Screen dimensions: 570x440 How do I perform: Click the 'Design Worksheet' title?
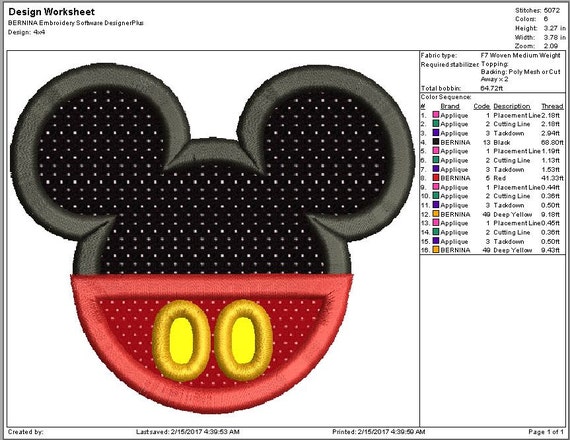[51, 12]
